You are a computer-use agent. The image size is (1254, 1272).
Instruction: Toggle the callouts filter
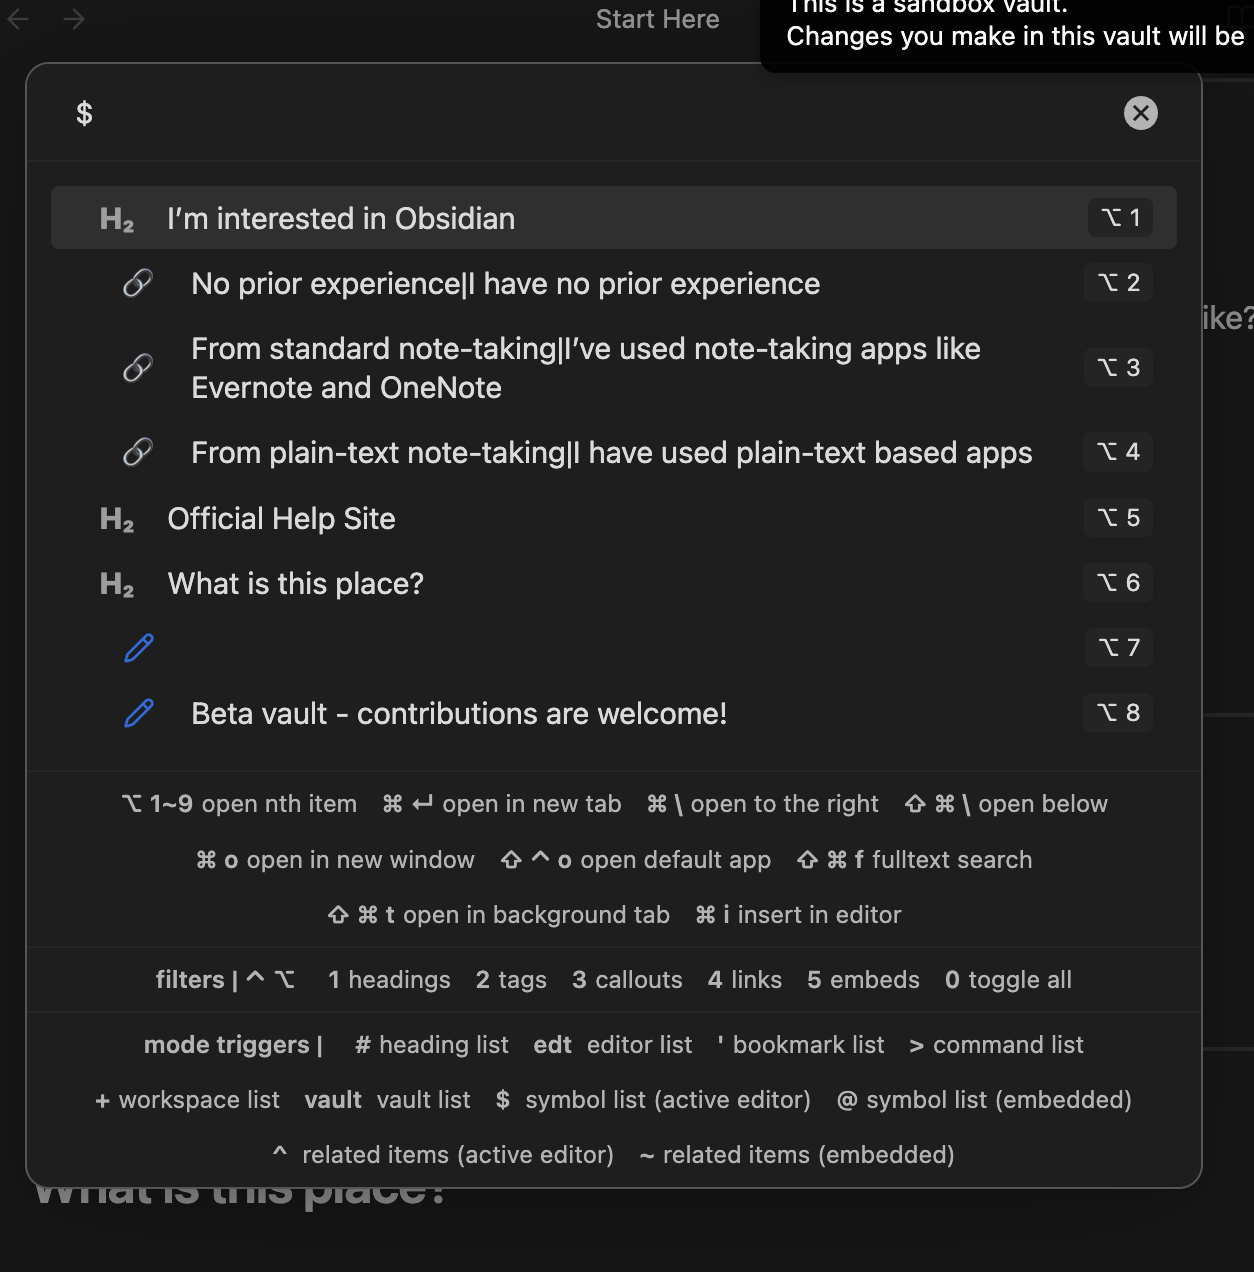(627, 980)
